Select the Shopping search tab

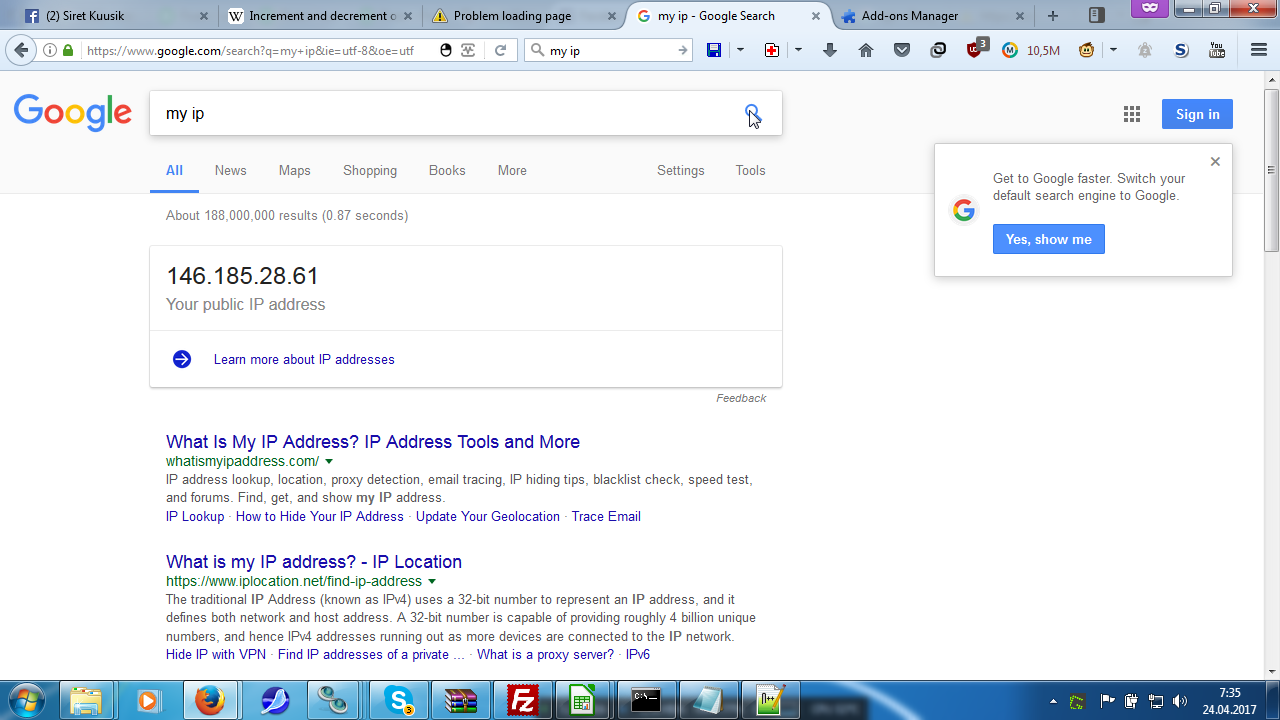pyautogui.click(x=370, y=170)
